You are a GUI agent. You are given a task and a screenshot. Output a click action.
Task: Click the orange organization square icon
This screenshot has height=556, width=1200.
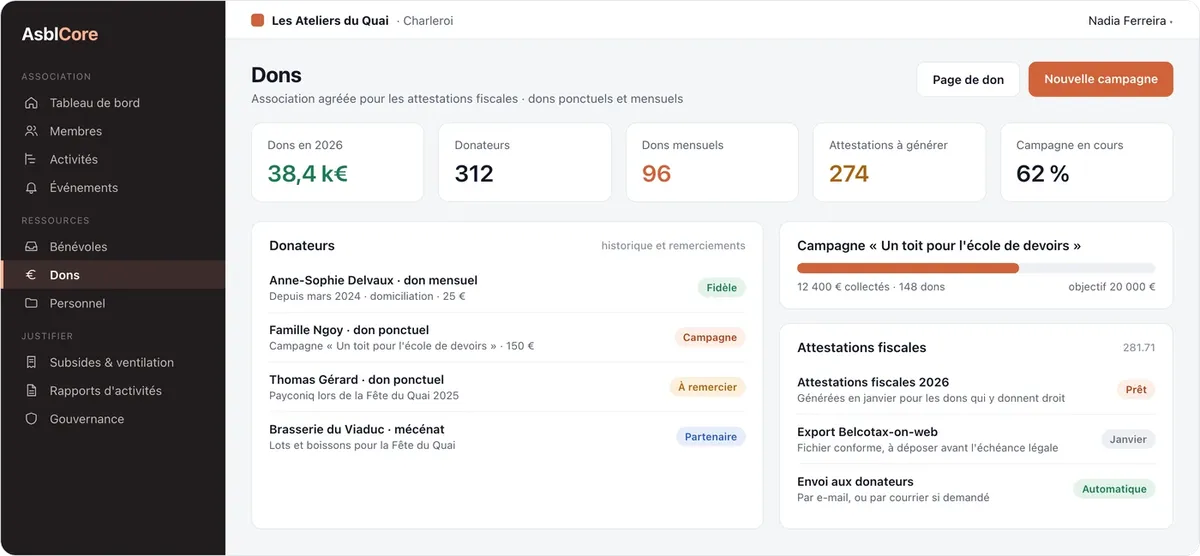[x=258, y=20]
